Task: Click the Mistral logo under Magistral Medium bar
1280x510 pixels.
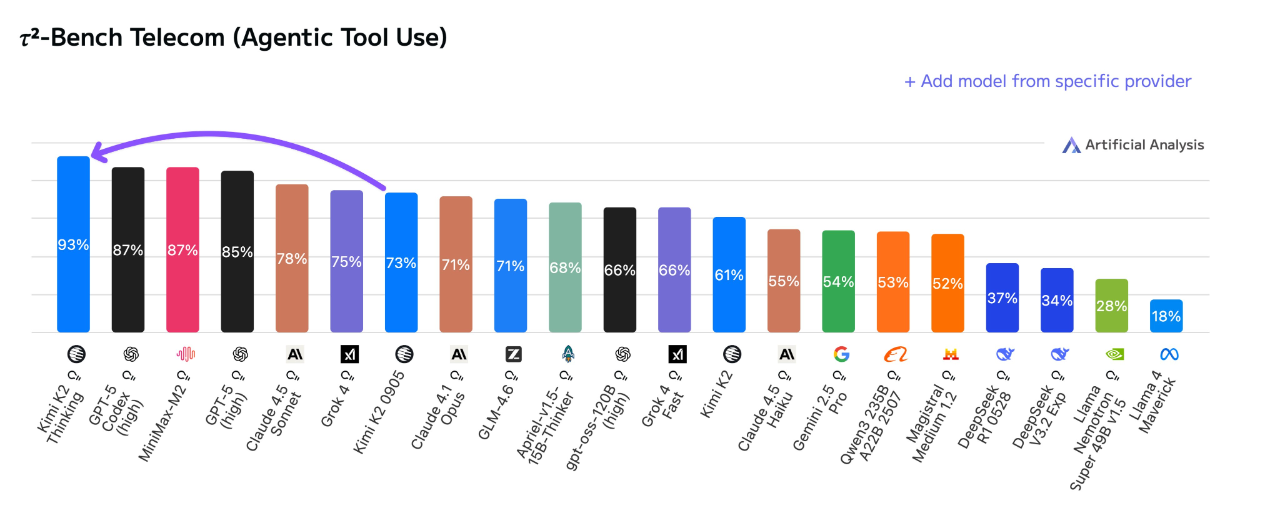Action: 950,354
